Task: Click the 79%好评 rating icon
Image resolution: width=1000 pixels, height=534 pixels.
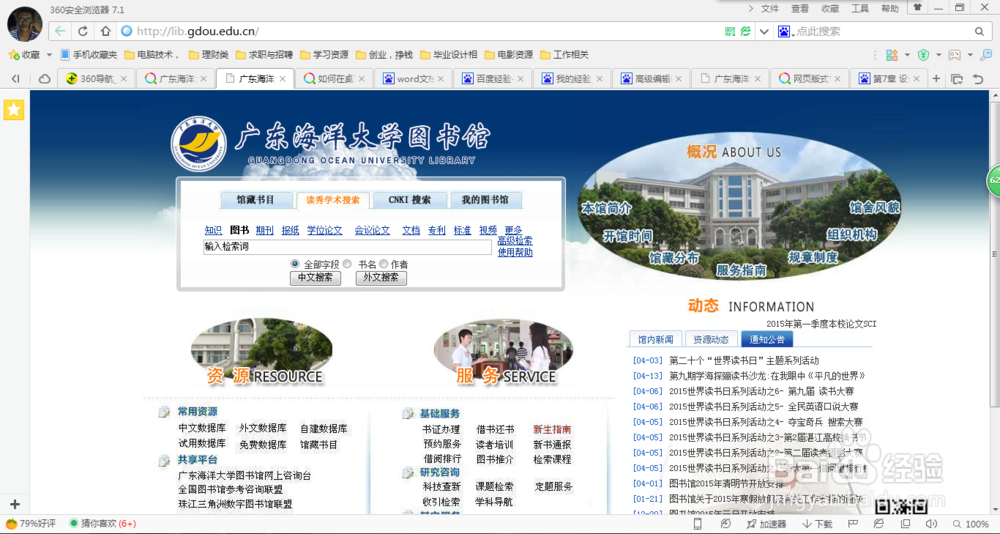Action: pos(11,524)
